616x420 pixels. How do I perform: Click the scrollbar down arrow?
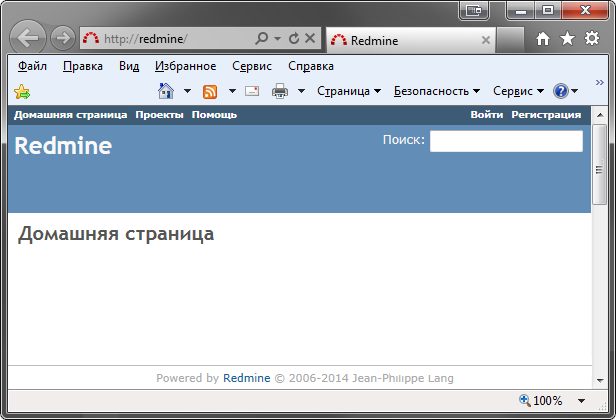pyautogui.click(x=600, y=380)
